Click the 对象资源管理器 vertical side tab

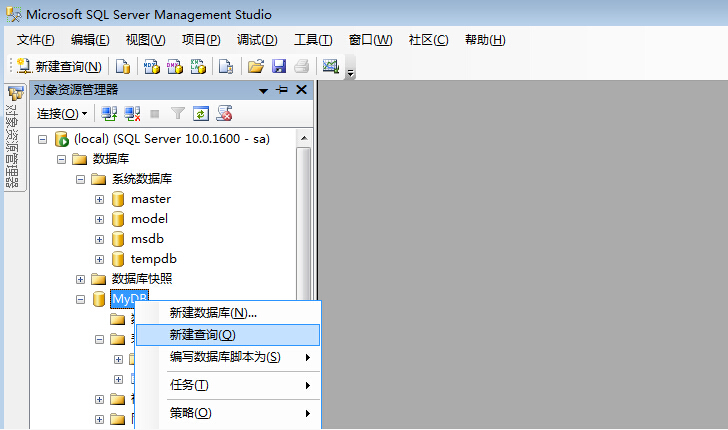coord(15,137)
